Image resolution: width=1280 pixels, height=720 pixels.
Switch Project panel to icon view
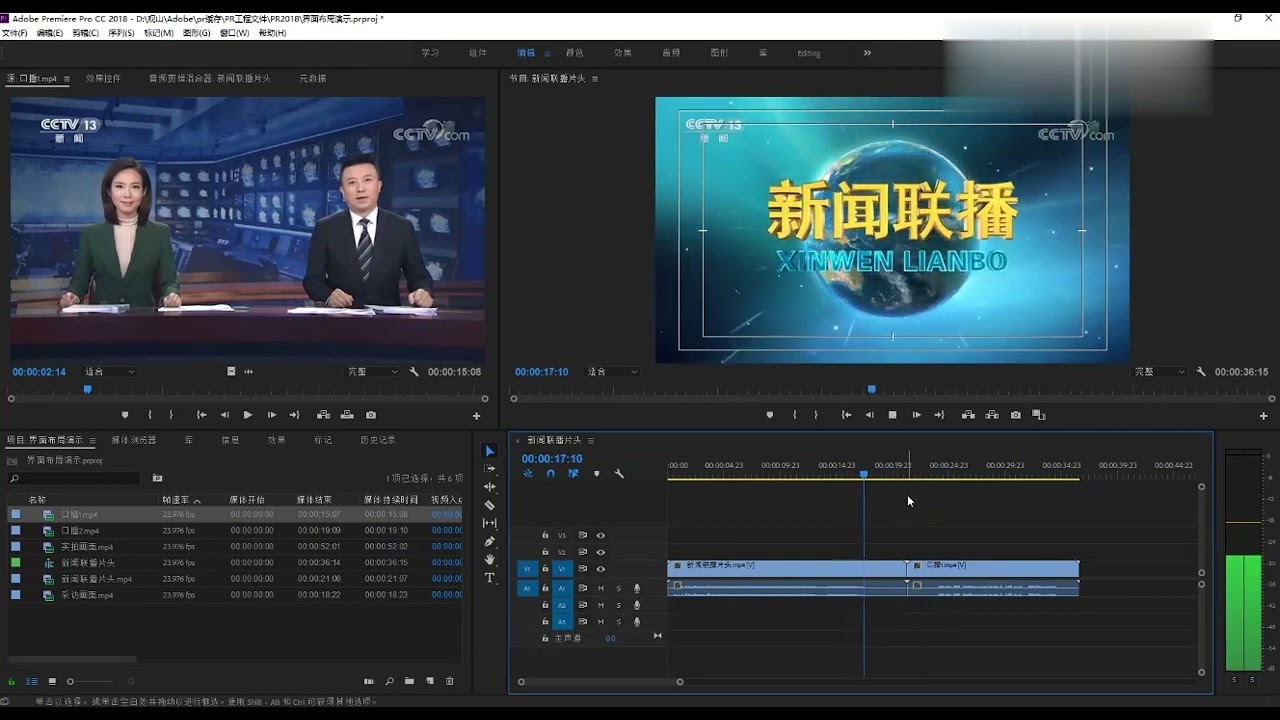(52, 681)
